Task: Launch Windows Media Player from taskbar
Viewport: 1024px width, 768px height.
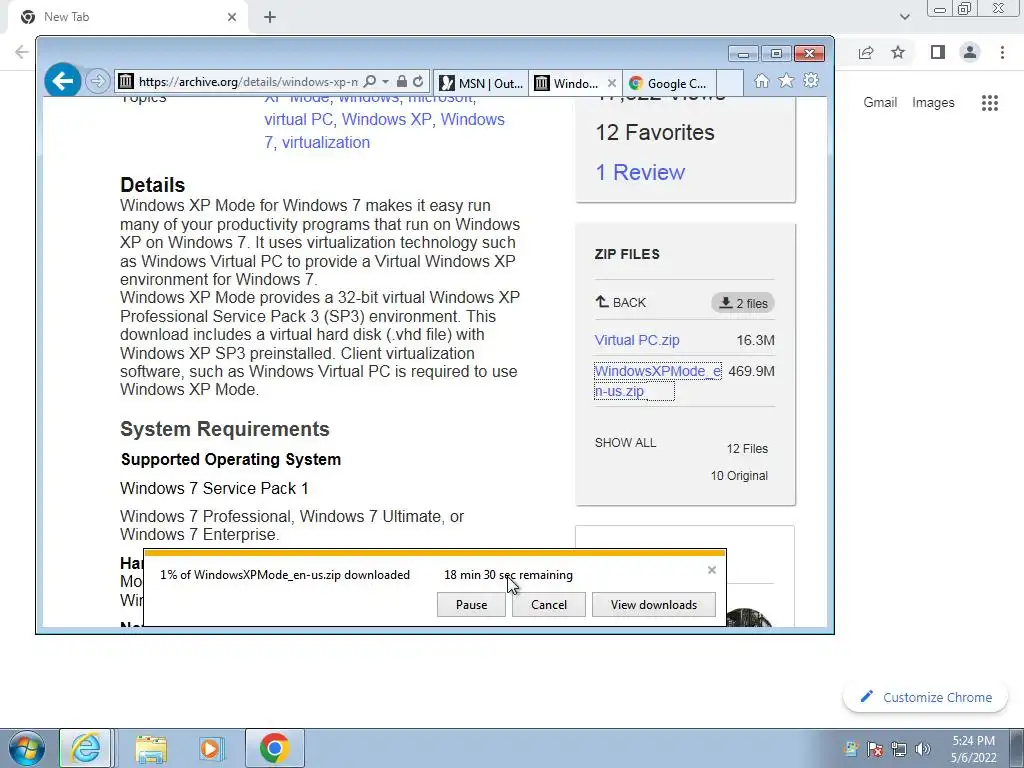Action: point(211,749)
